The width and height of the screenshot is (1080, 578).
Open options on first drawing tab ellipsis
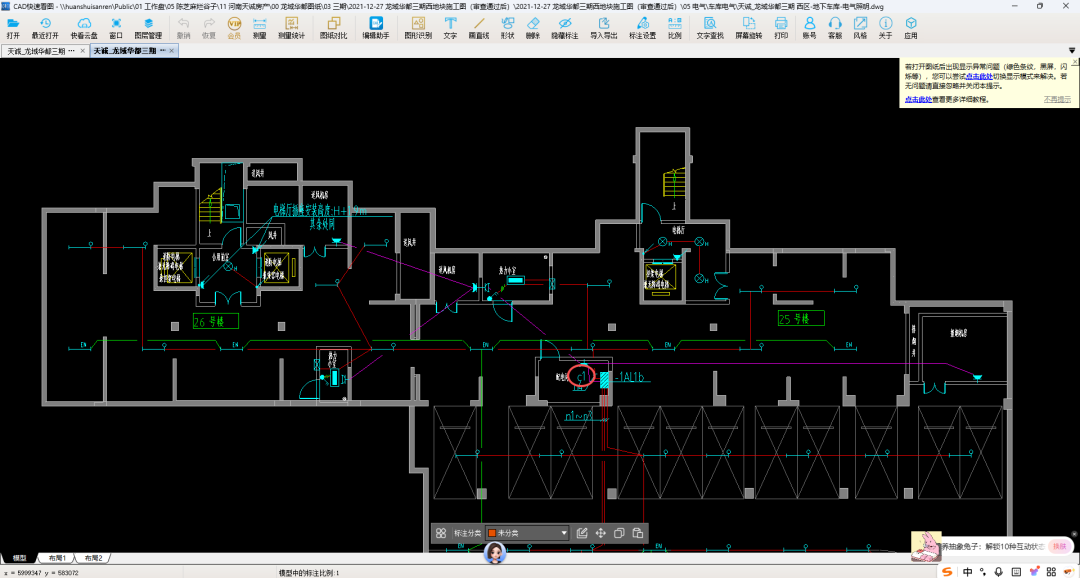(72, 51)
